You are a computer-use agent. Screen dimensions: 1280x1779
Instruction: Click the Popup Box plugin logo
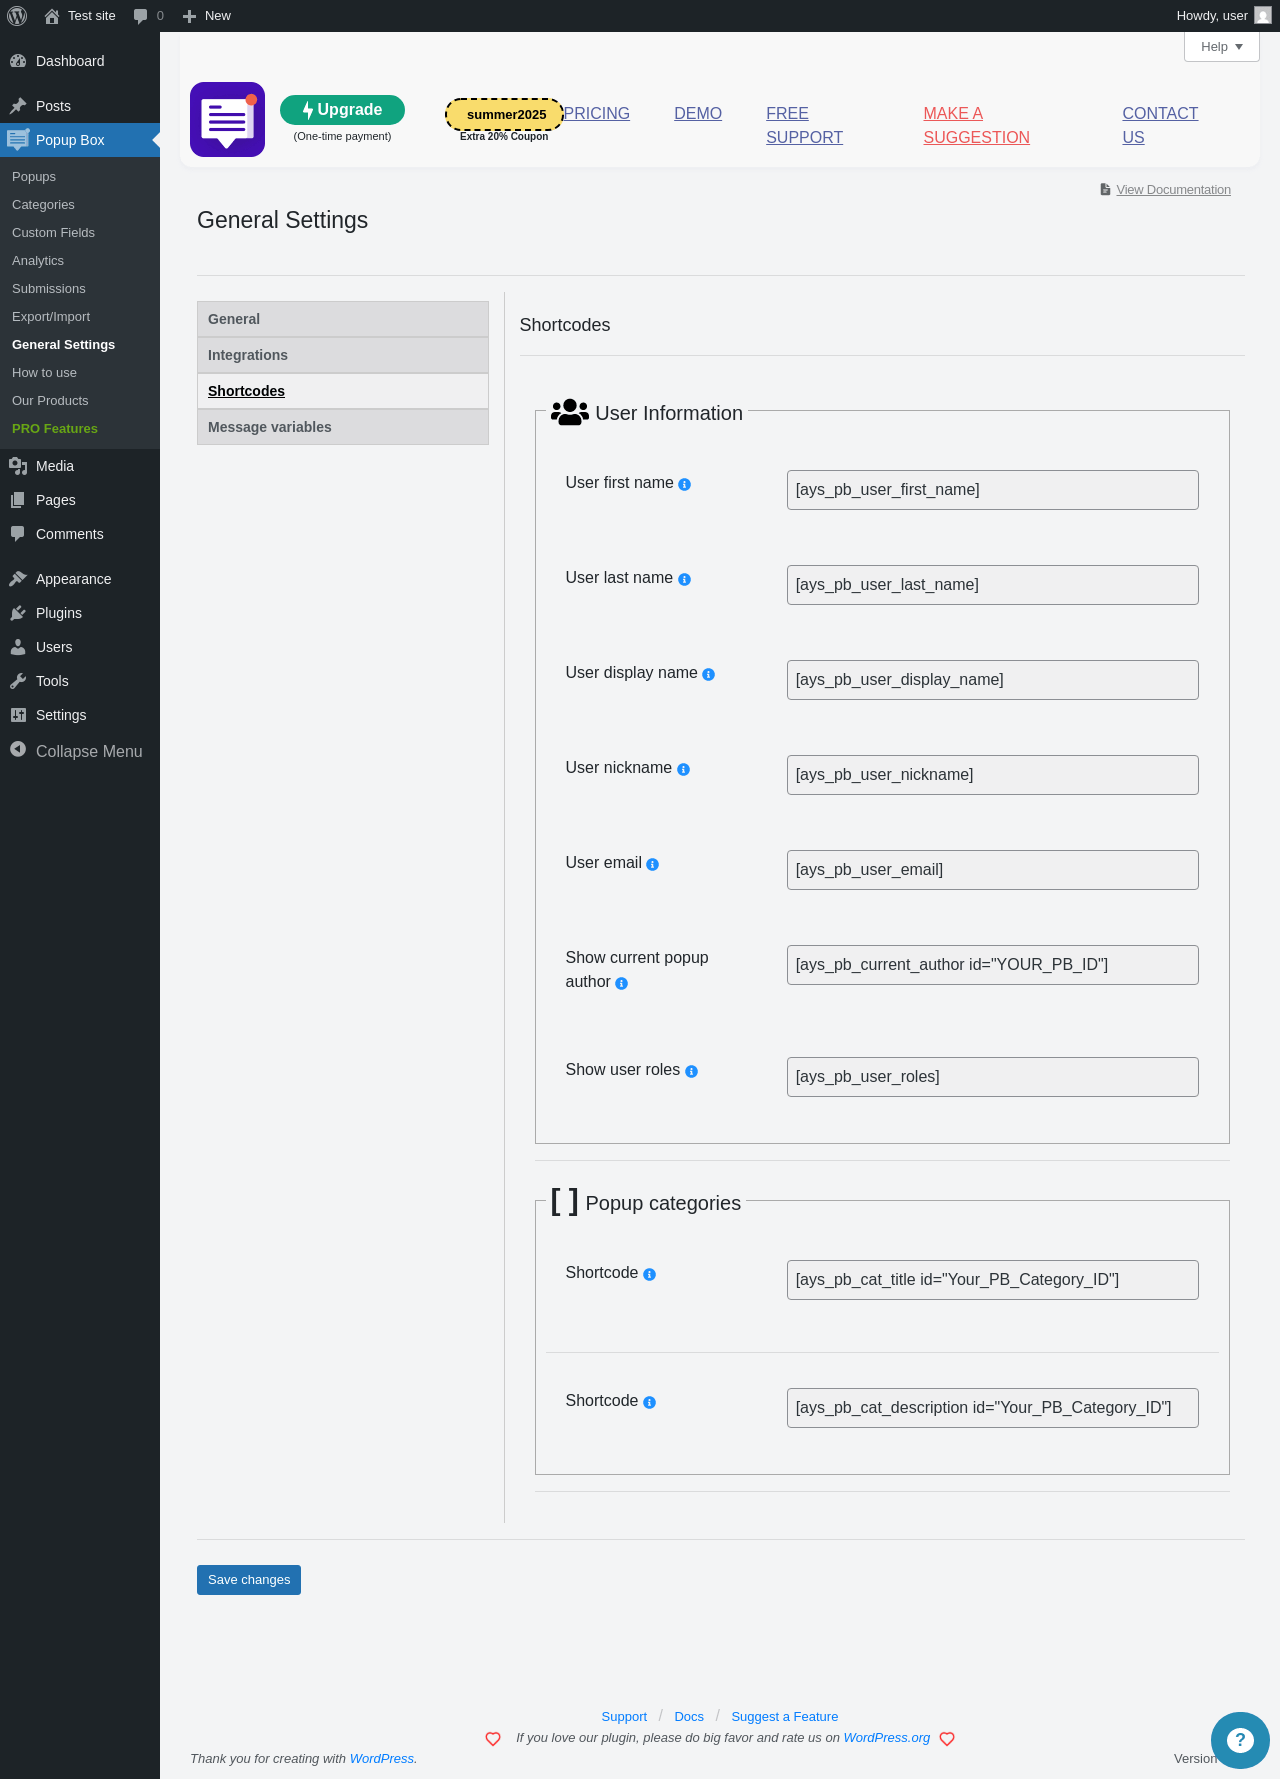click(x=227, y=120)
